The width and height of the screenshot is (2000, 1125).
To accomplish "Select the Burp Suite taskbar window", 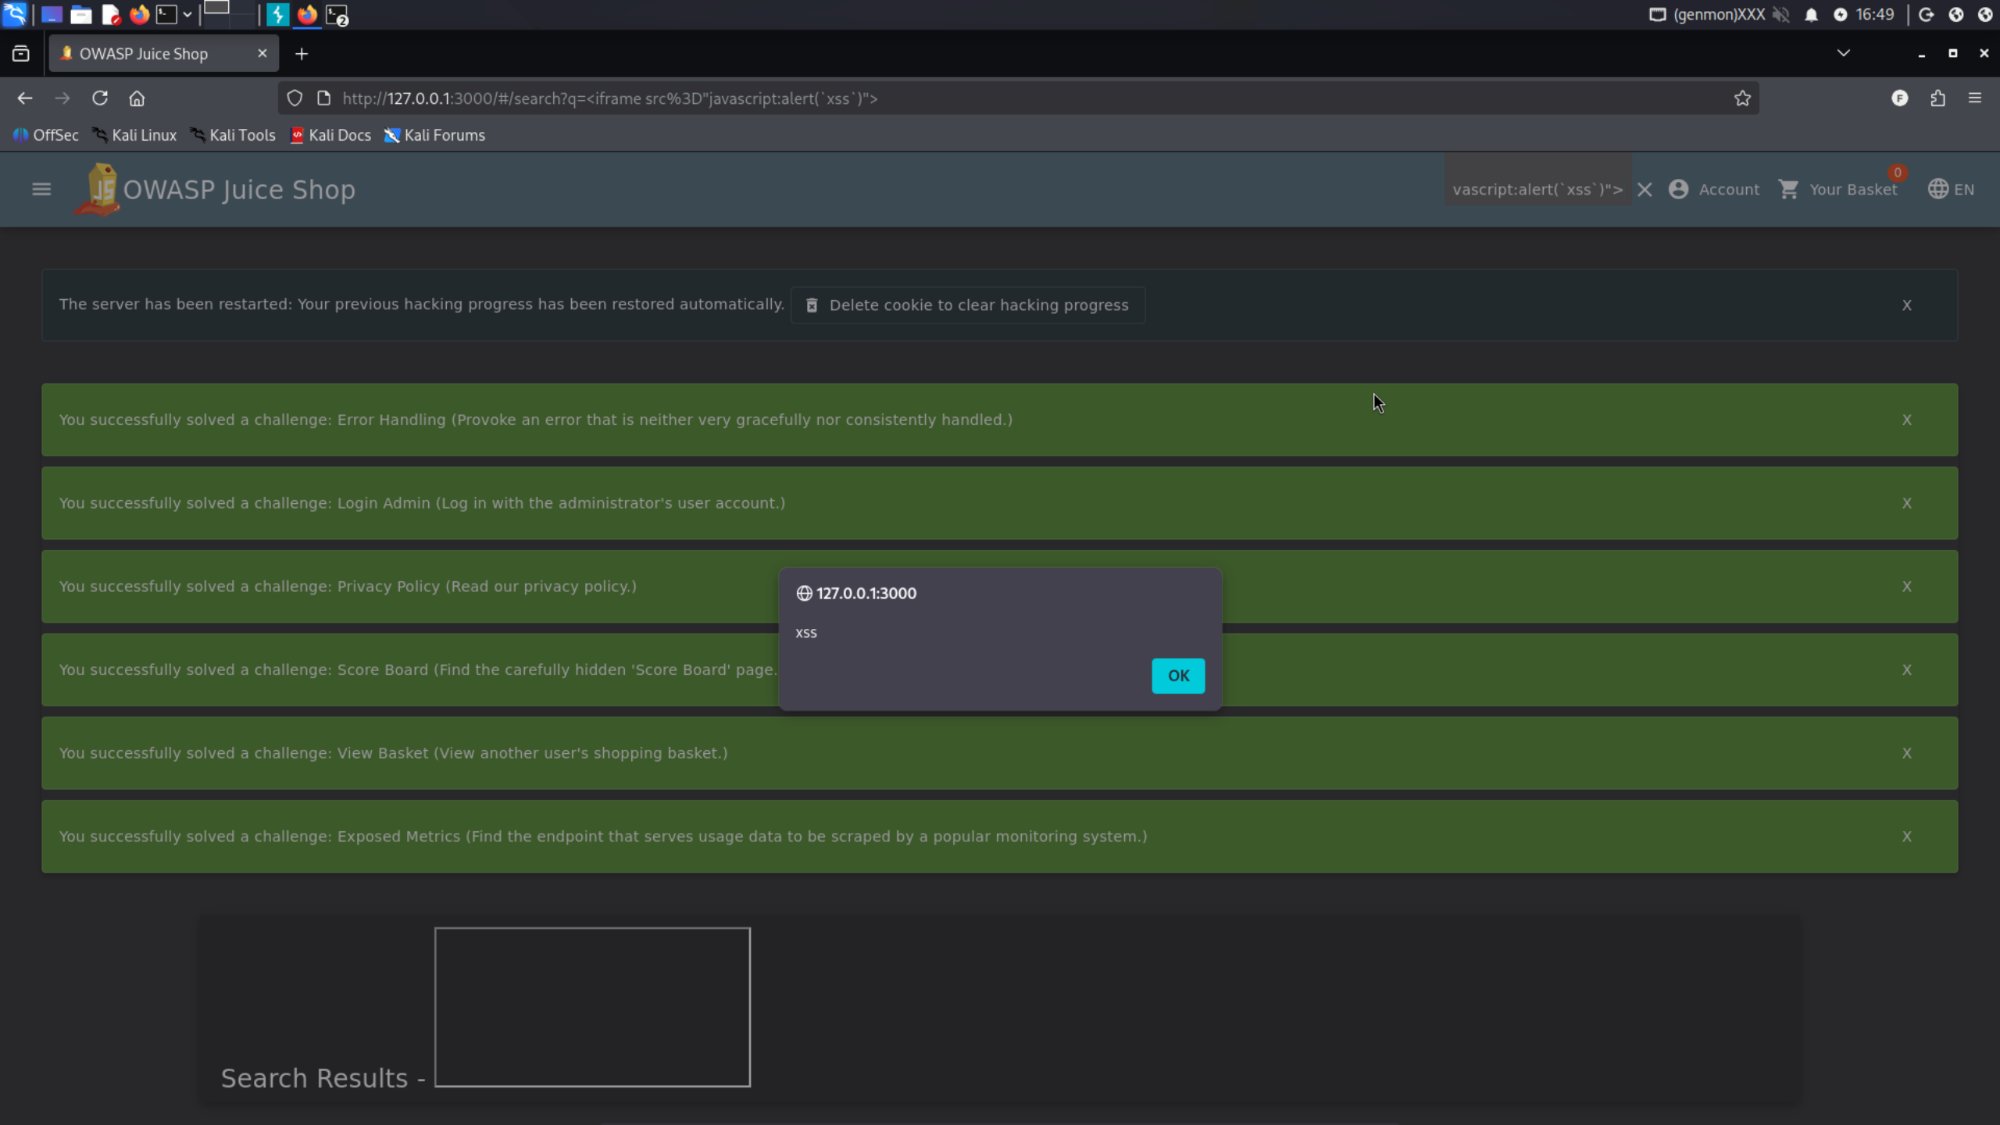I will tap(277, 14).
